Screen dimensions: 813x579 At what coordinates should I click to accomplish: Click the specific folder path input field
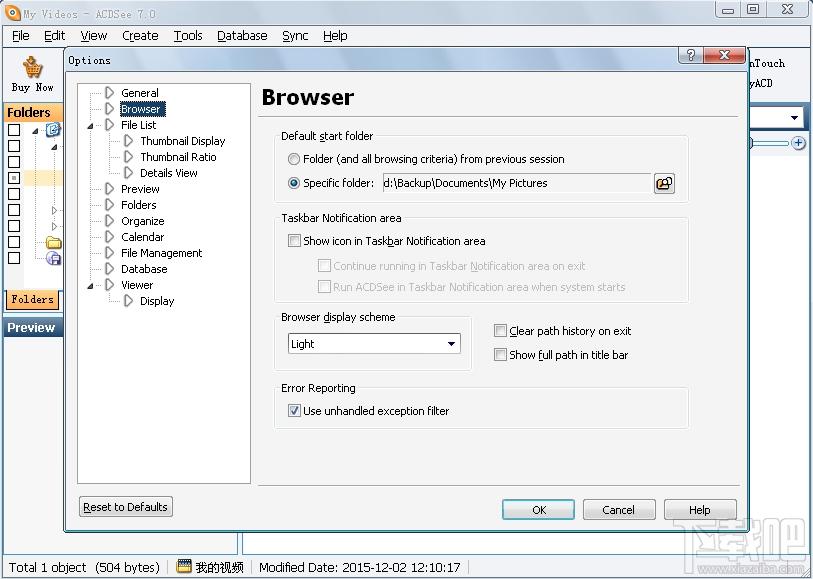click(516, 183)
